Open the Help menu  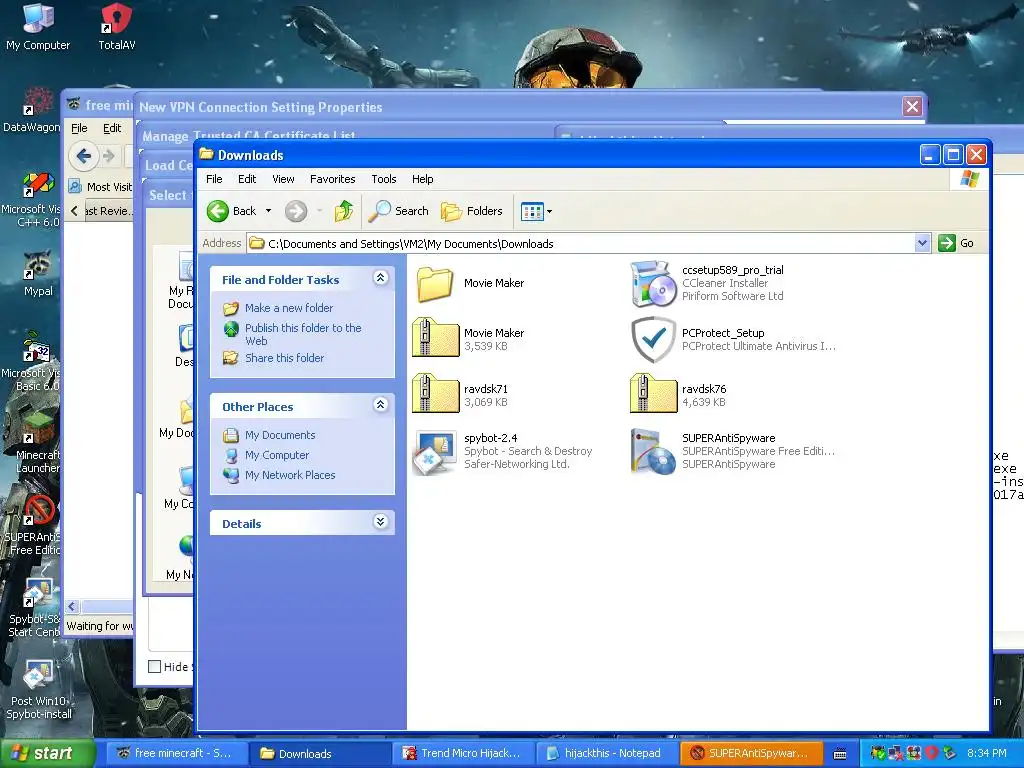423,179
